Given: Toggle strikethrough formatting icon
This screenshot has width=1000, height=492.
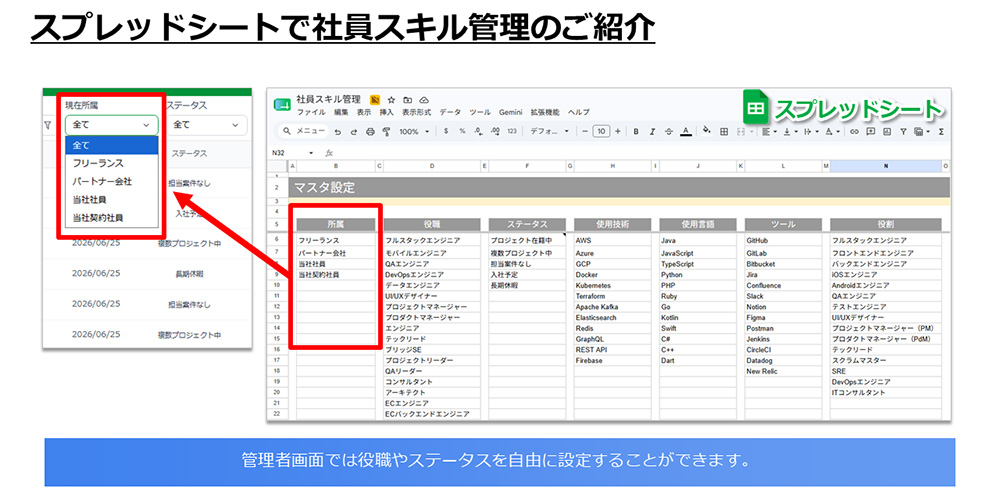Looking at the screenshot, I should click(x=669, y=131).
